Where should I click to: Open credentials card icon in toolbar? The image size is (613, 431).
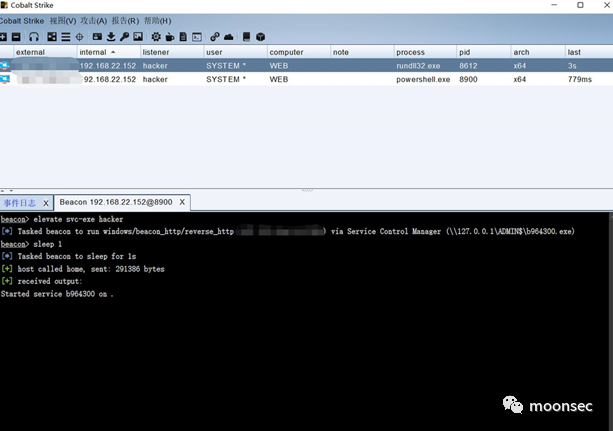click(x=97, y=37)
